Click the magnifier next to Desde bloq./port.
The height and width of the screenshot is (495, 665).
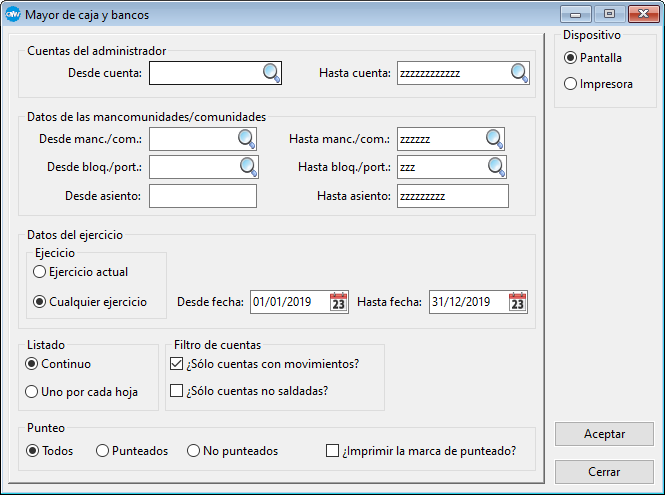pos(246,167)
